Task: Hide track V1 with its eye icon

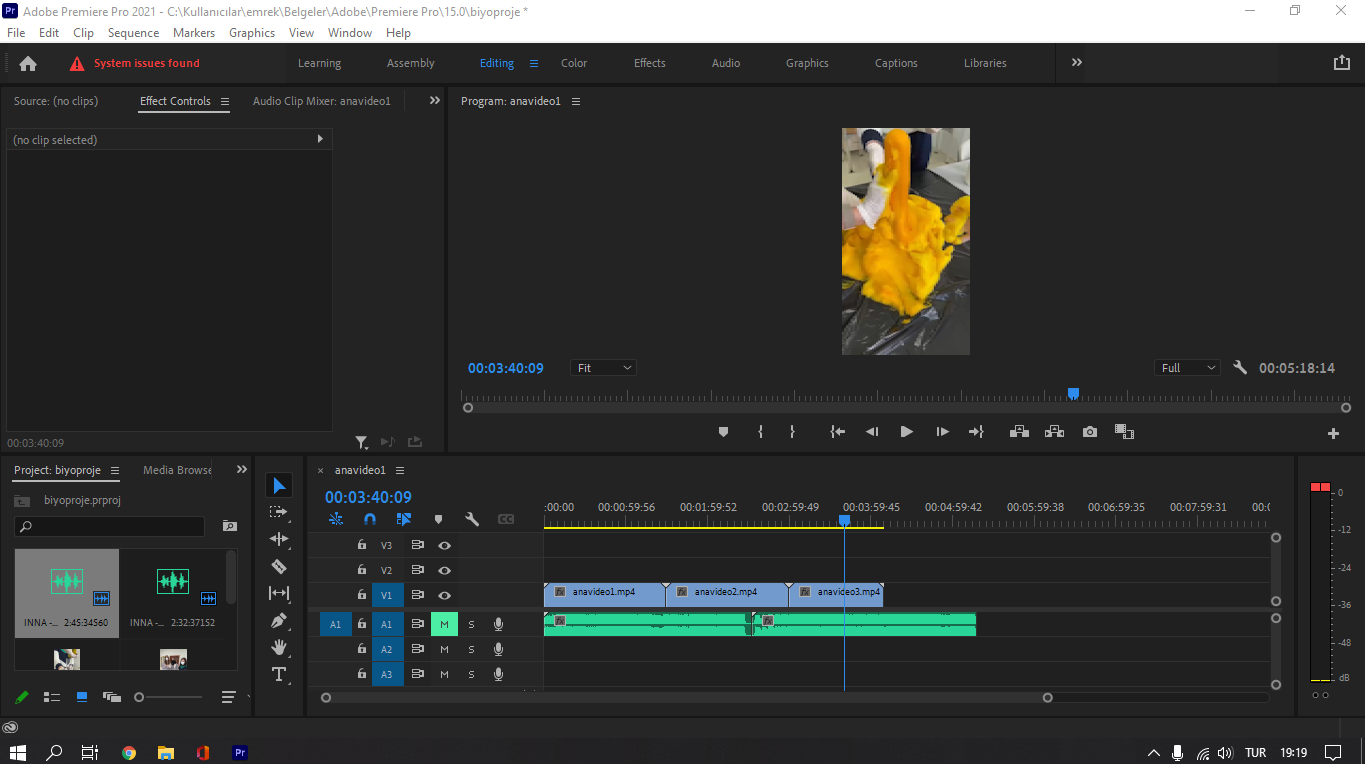Action: pos(444,595)
